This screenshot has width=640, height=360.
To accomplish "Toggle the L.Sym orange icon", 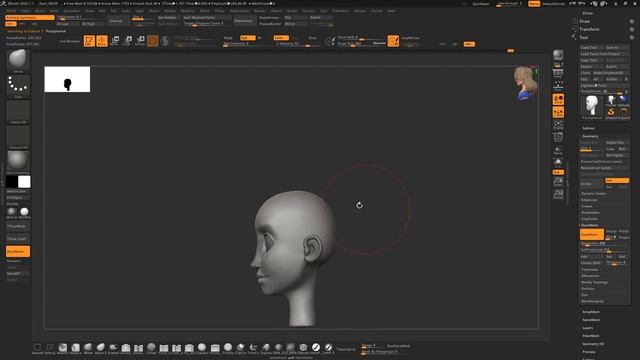I will pos(558,112).
